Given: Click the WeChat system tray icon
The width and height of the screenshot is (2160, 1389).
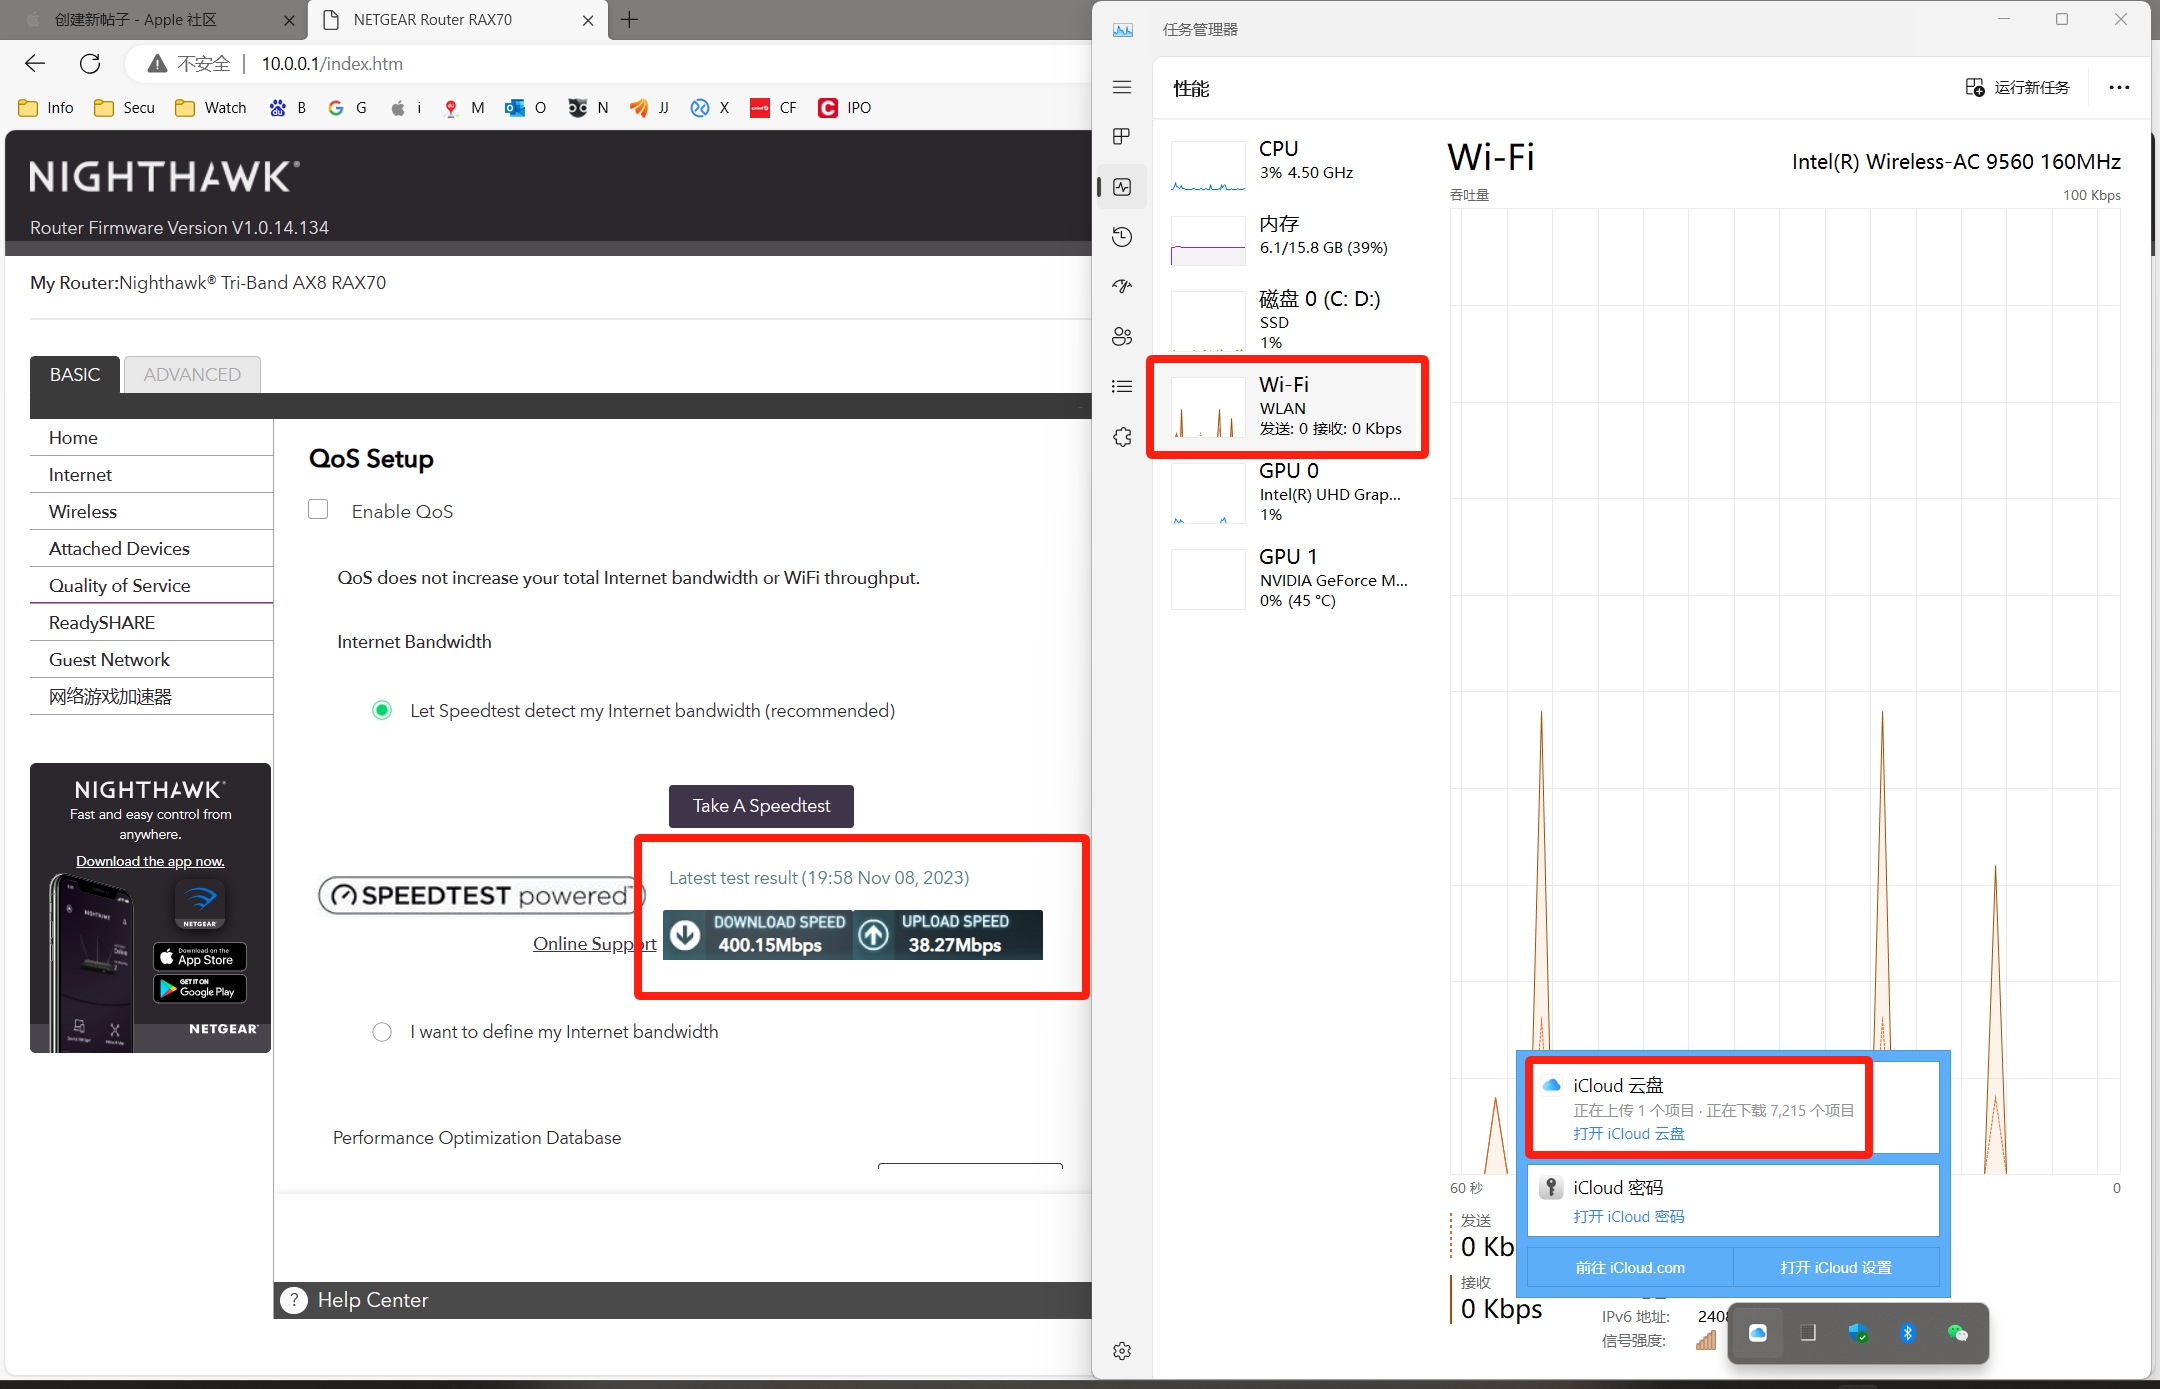Looking at the screenshot, I should pos(1957,1332).
